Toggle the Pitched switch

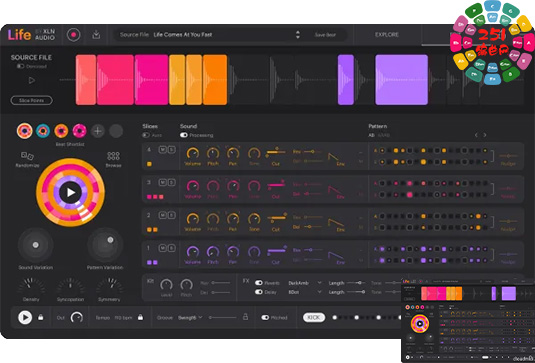265,318
